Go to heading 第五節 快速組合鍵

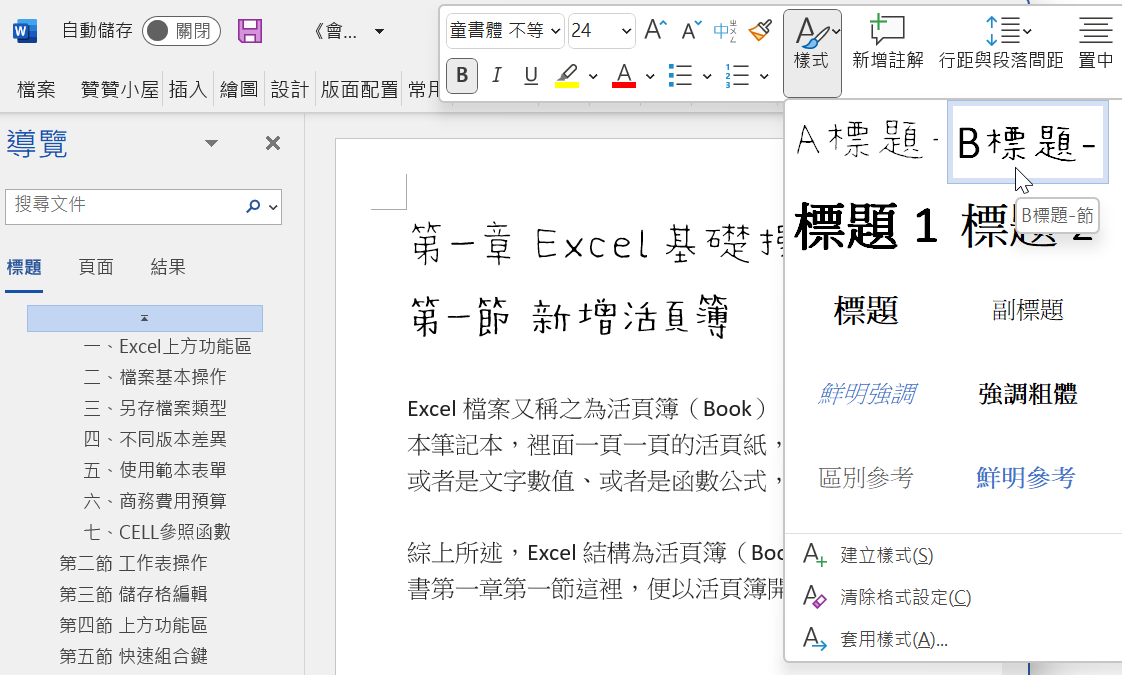tap(133, 656)
